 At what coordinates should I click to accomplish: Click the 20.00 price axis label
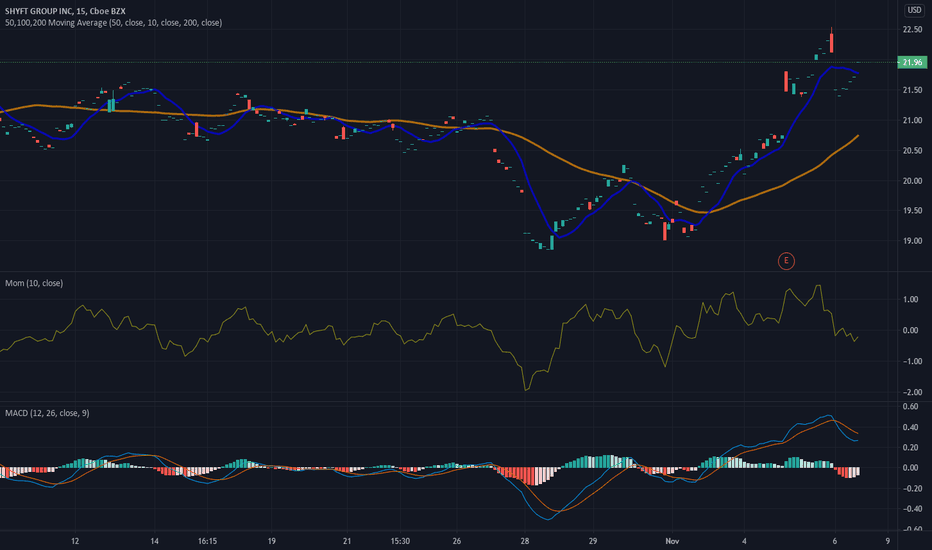[x=912, y=181]
